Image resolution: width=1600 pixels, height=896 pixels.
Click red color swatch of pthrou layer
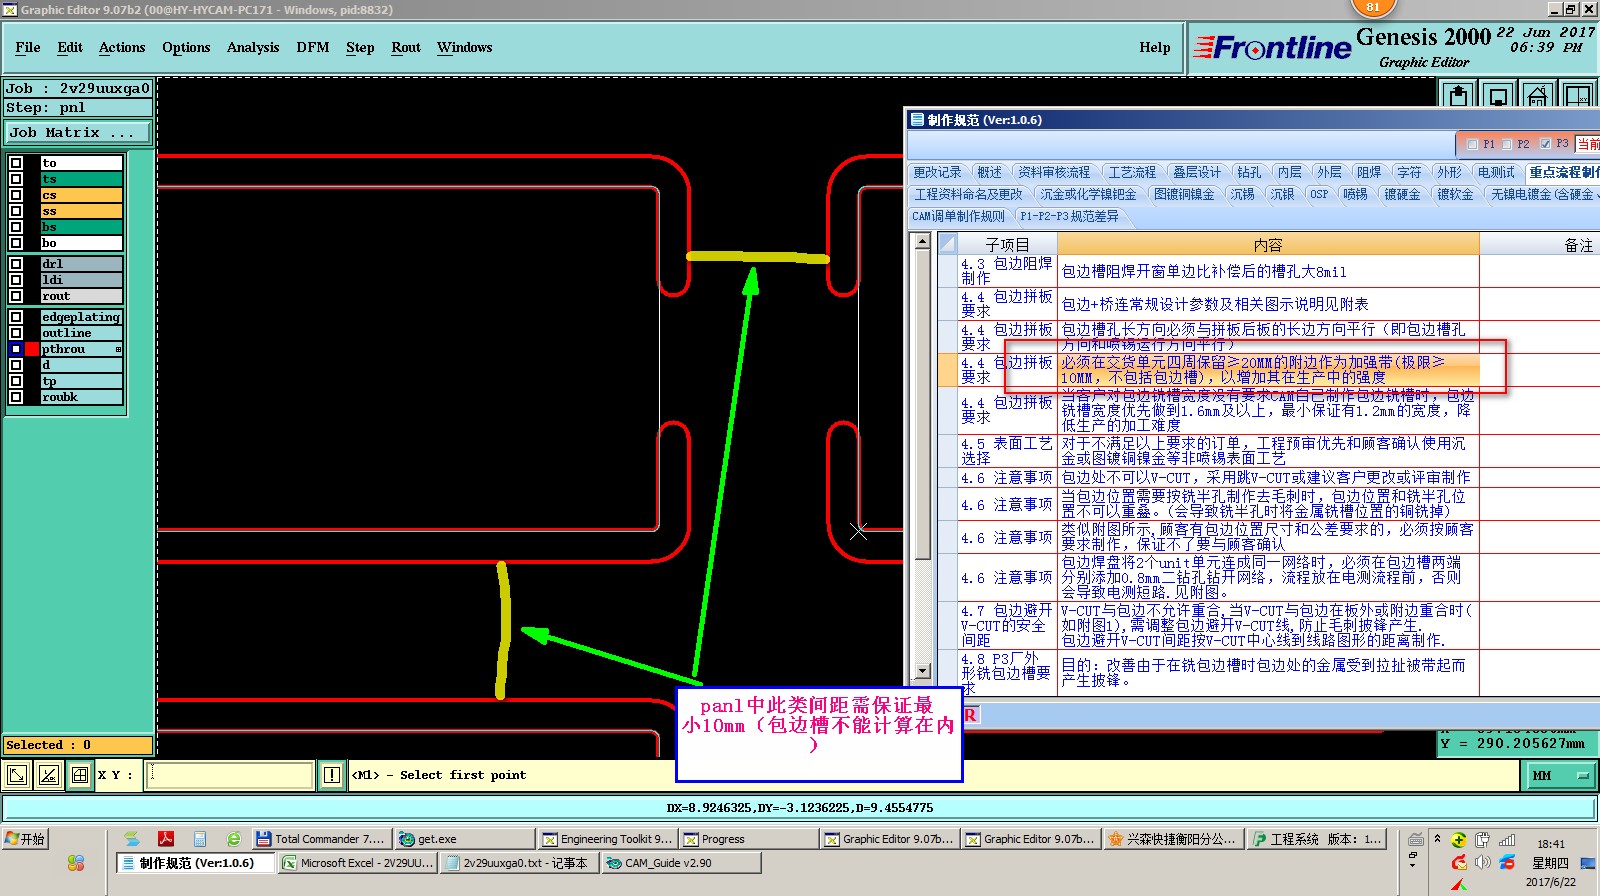[33, 349]
